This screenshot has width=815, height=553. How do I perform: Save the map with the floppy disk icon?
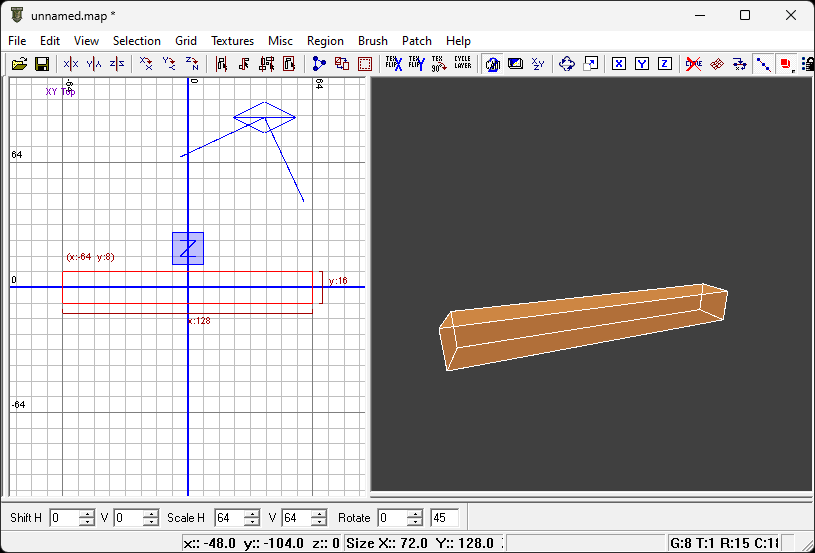click(42, 64)
